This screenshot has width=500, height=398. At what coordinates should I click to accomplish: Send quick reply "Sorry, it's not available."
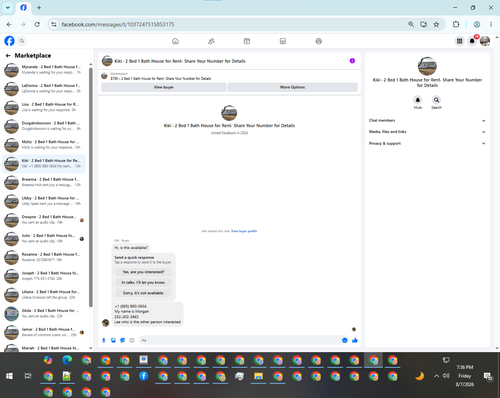(x=143, y=293)
